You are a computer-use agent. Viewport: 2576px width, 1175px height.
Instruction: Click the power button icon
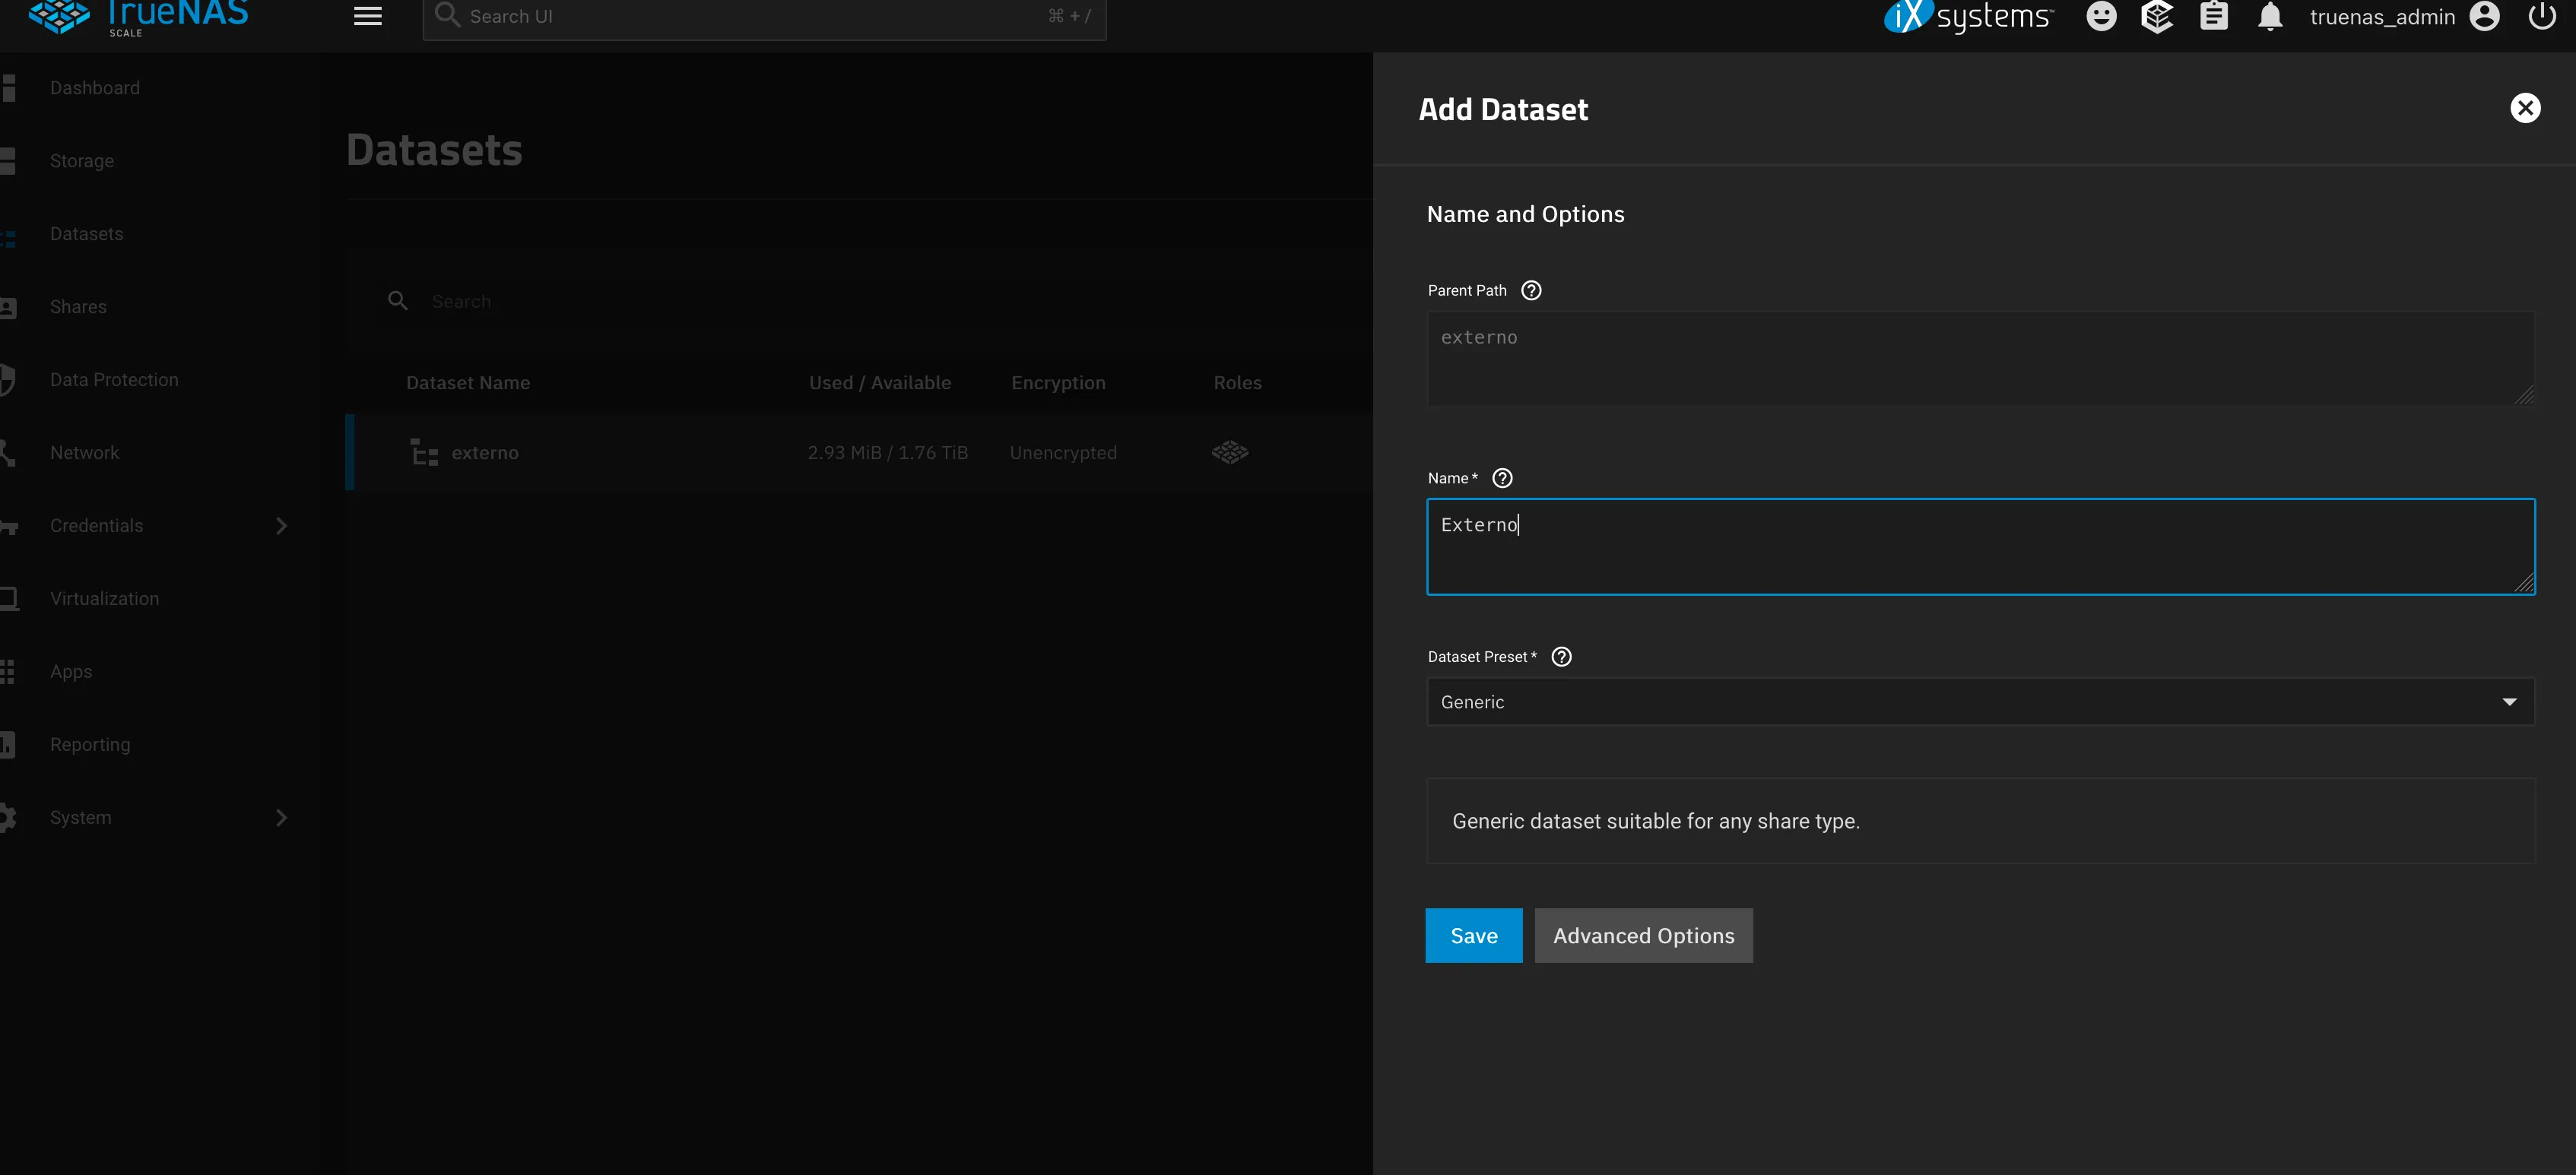[2541, 17]
